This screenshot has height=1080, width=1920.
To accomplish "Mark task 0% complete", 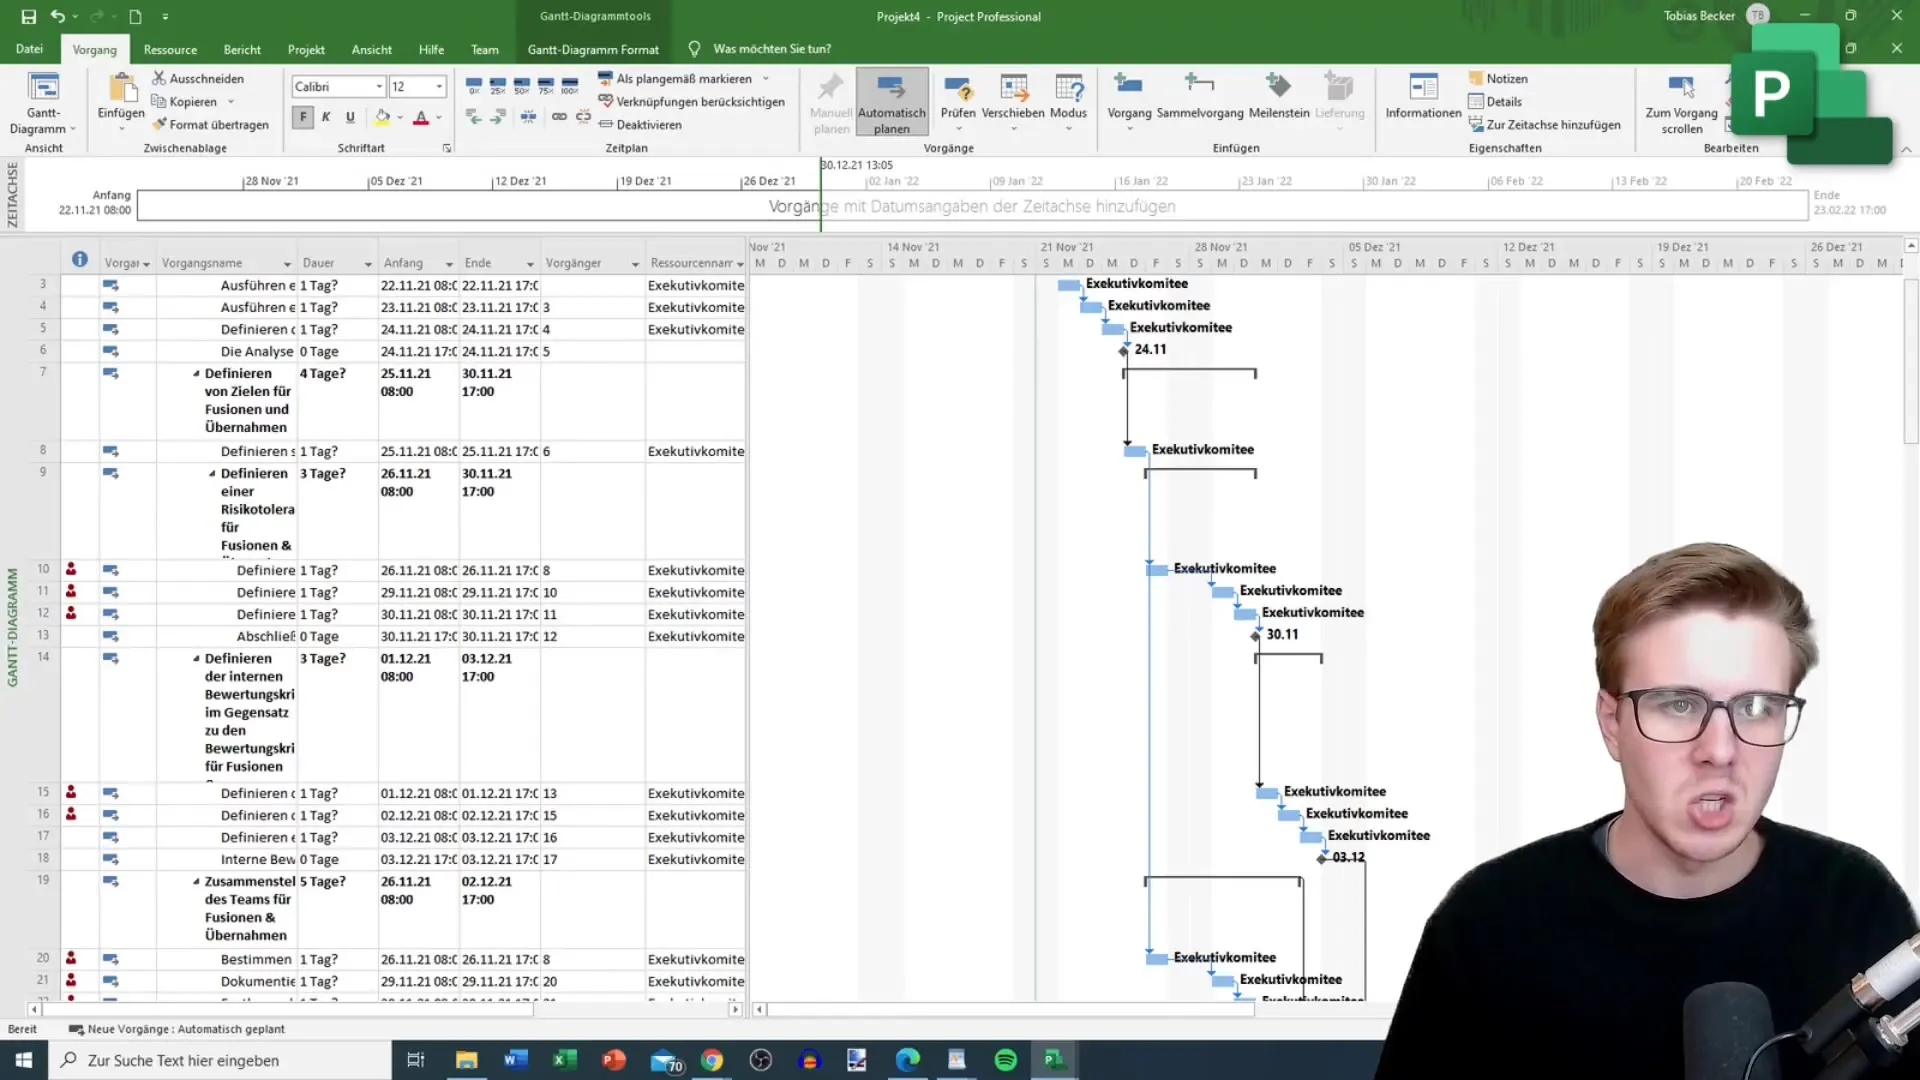I will tap(474, 86).
